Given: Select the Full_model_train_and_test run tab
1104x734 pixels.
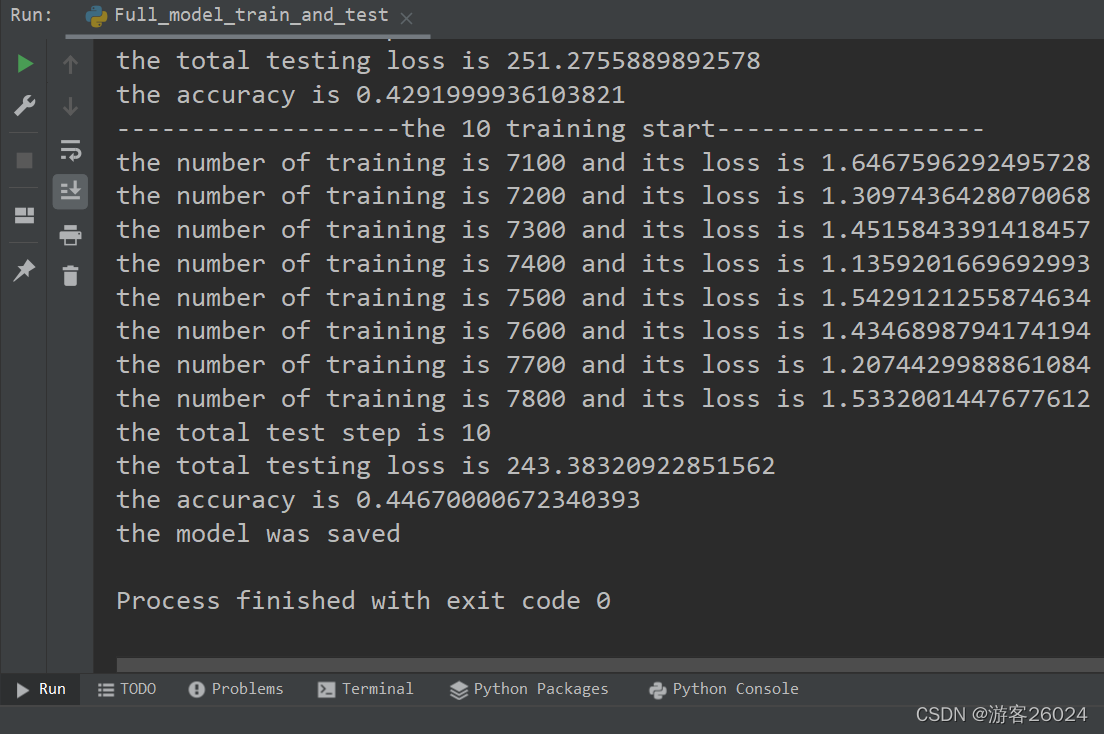Looking at the screenshot, I should 239,15.
